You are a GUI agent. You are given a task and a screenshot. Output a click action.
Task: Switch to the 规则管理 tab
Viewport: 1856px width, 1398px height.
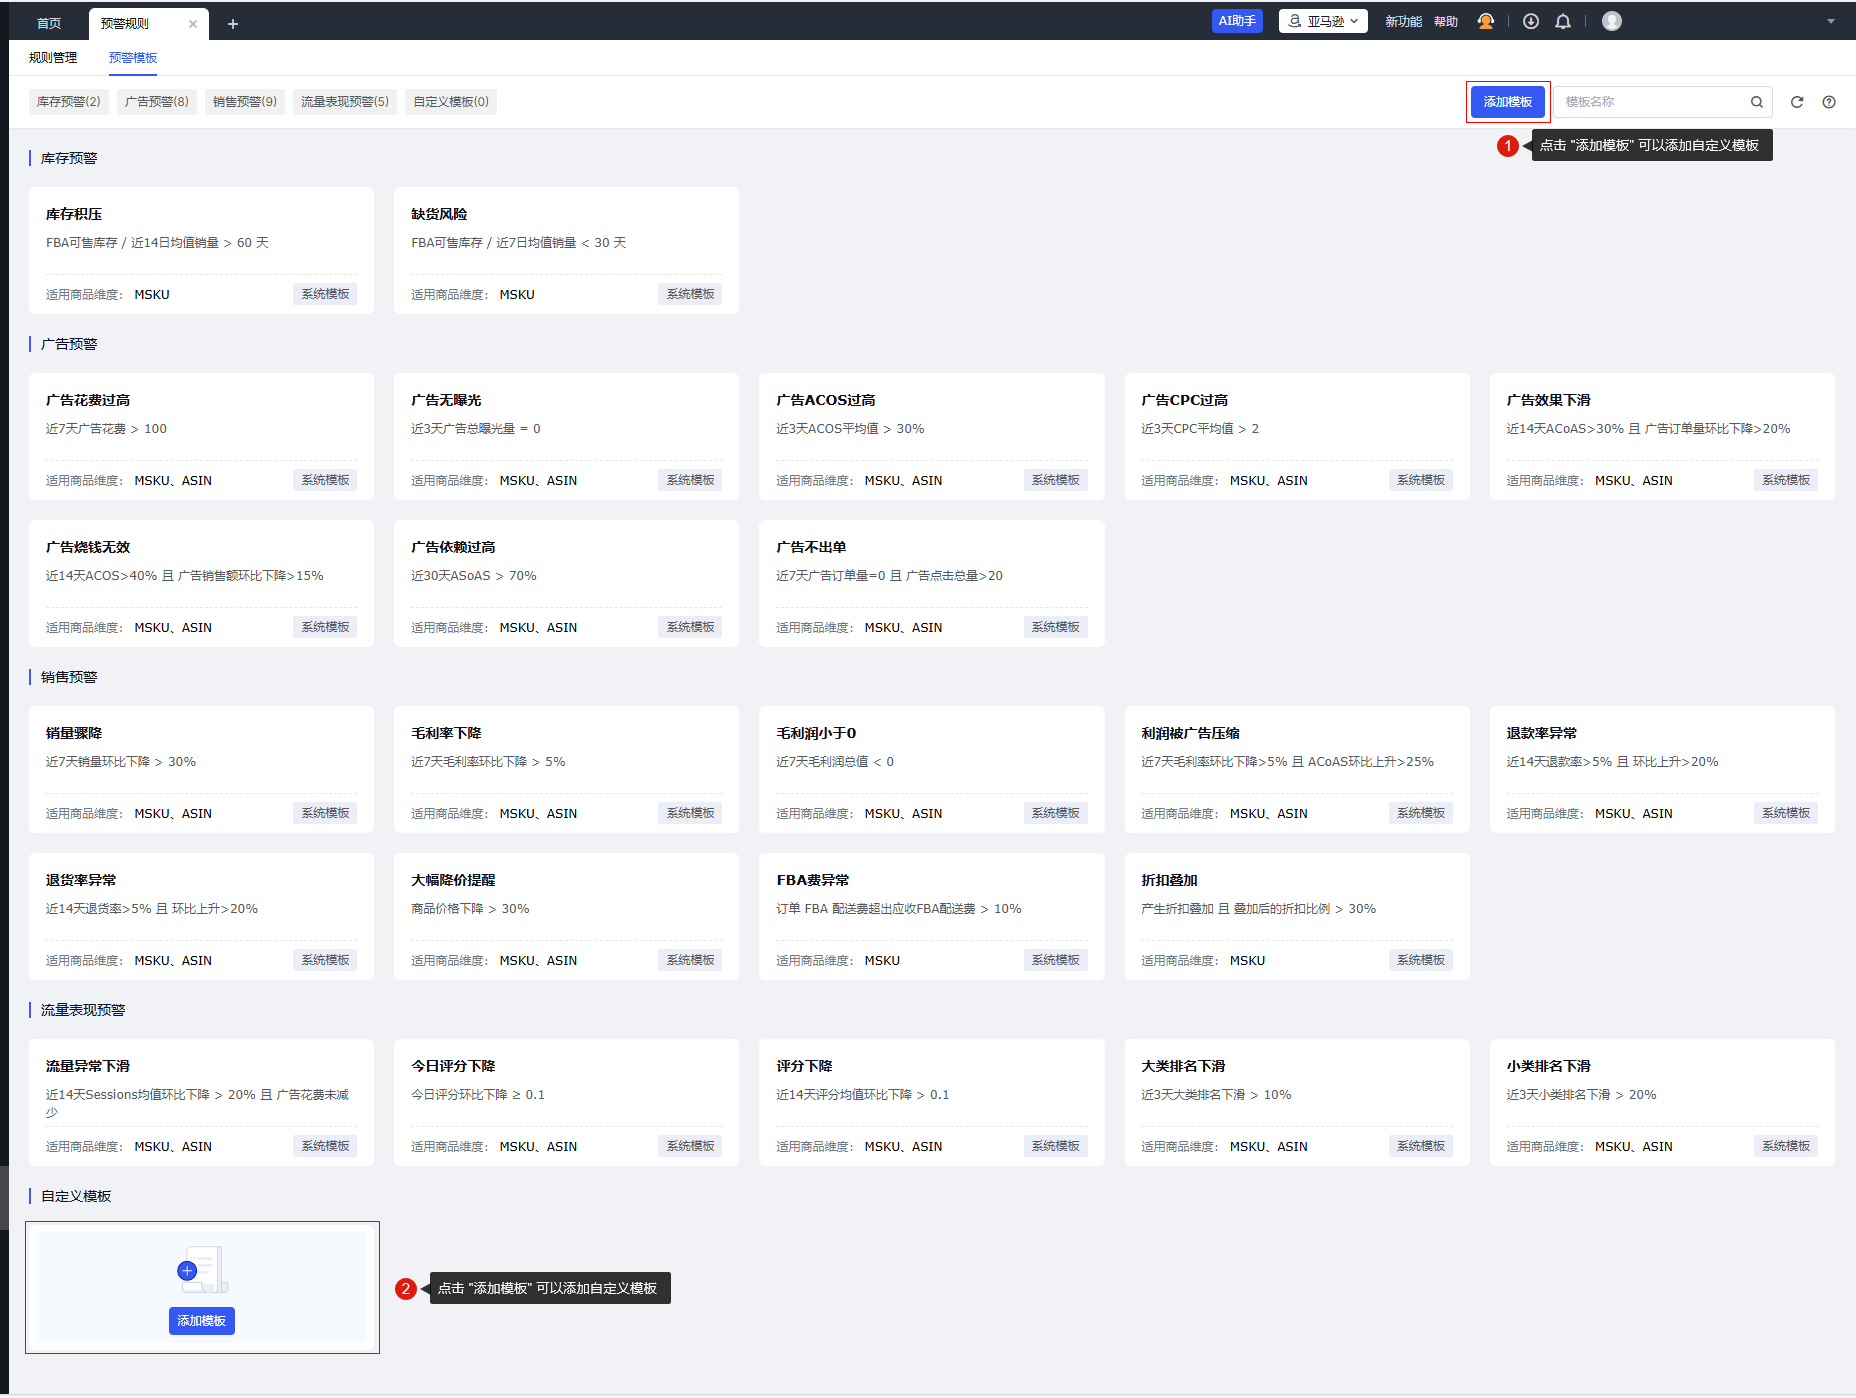coord(53,58)
